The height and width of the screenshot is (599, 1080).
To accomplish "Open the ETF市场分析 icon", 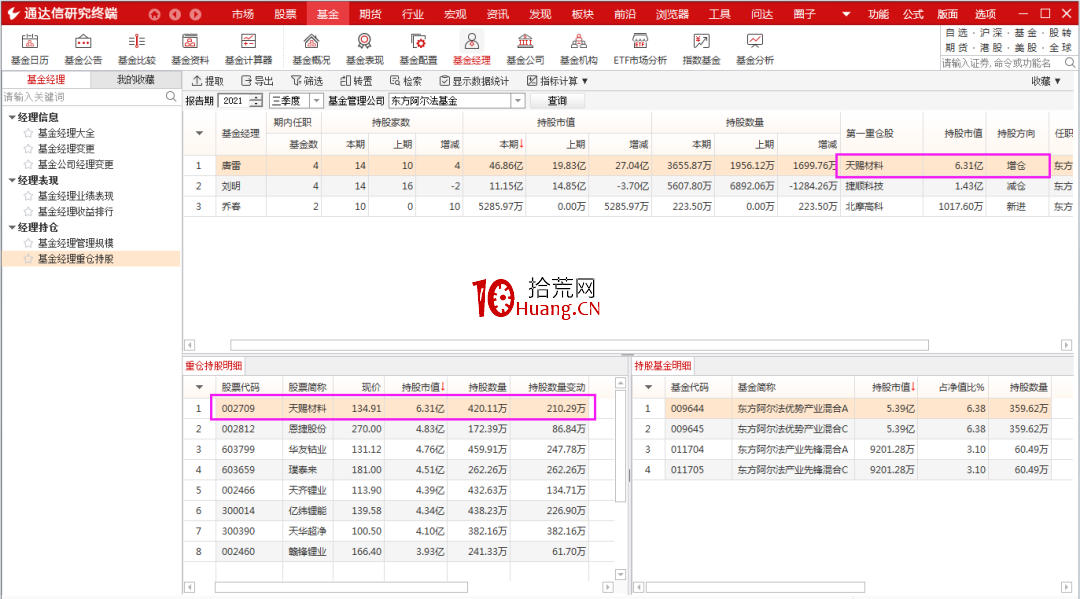I will (640, 50).
